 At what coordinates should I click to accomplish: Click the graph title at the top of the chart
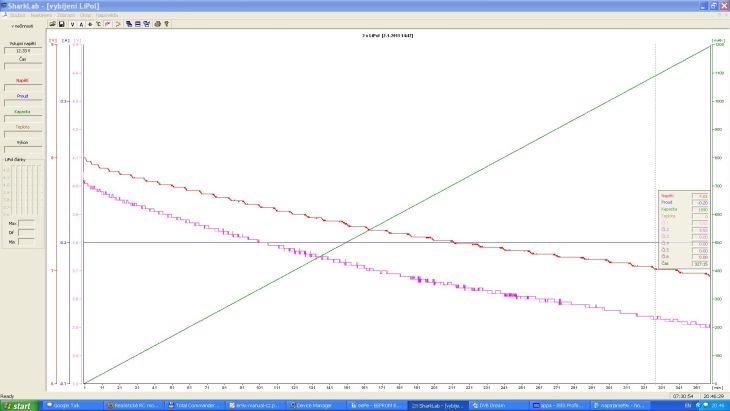coord(387,35)
